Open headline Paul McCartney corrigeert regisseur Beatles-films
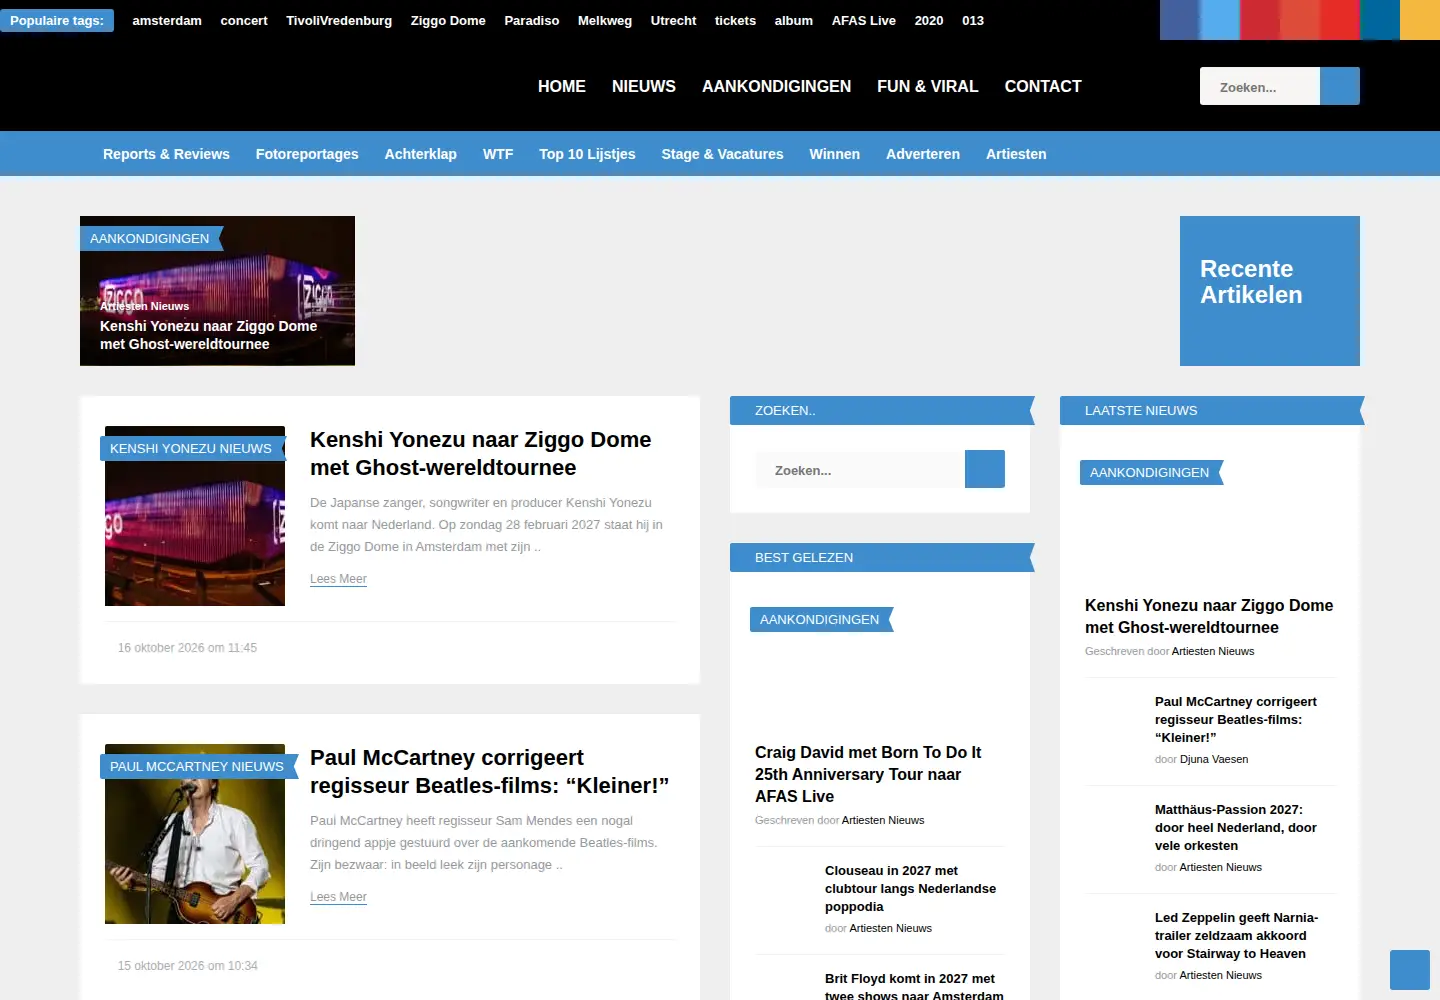Image resolution: width=1440 pixels, height=1000 pixels. pos(490,771)
